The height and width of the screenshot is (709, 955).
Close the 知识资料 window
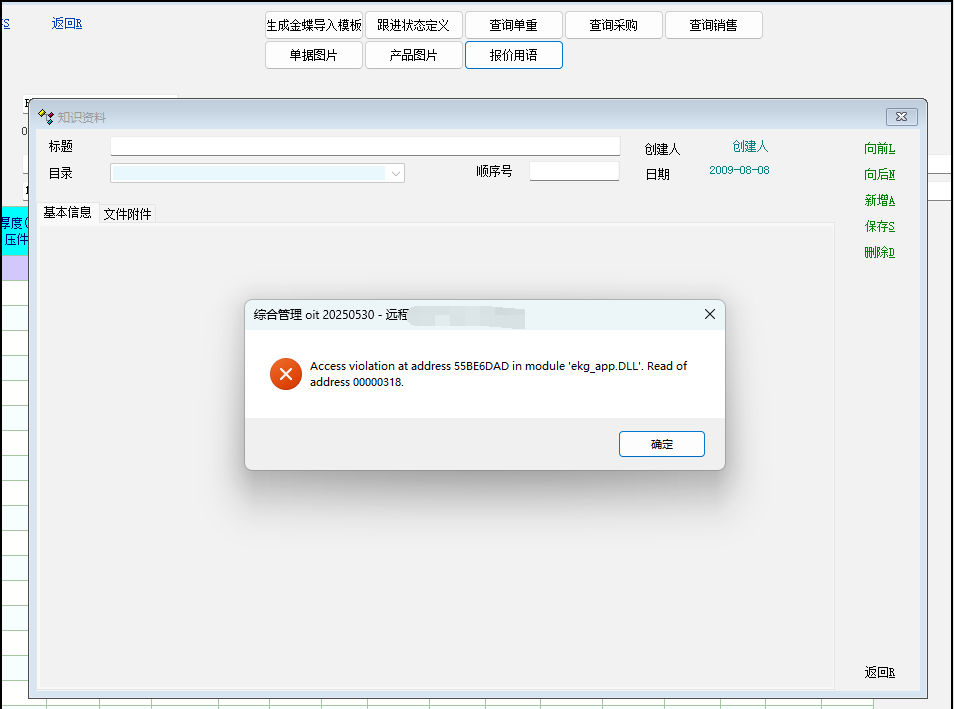(900, 117)
